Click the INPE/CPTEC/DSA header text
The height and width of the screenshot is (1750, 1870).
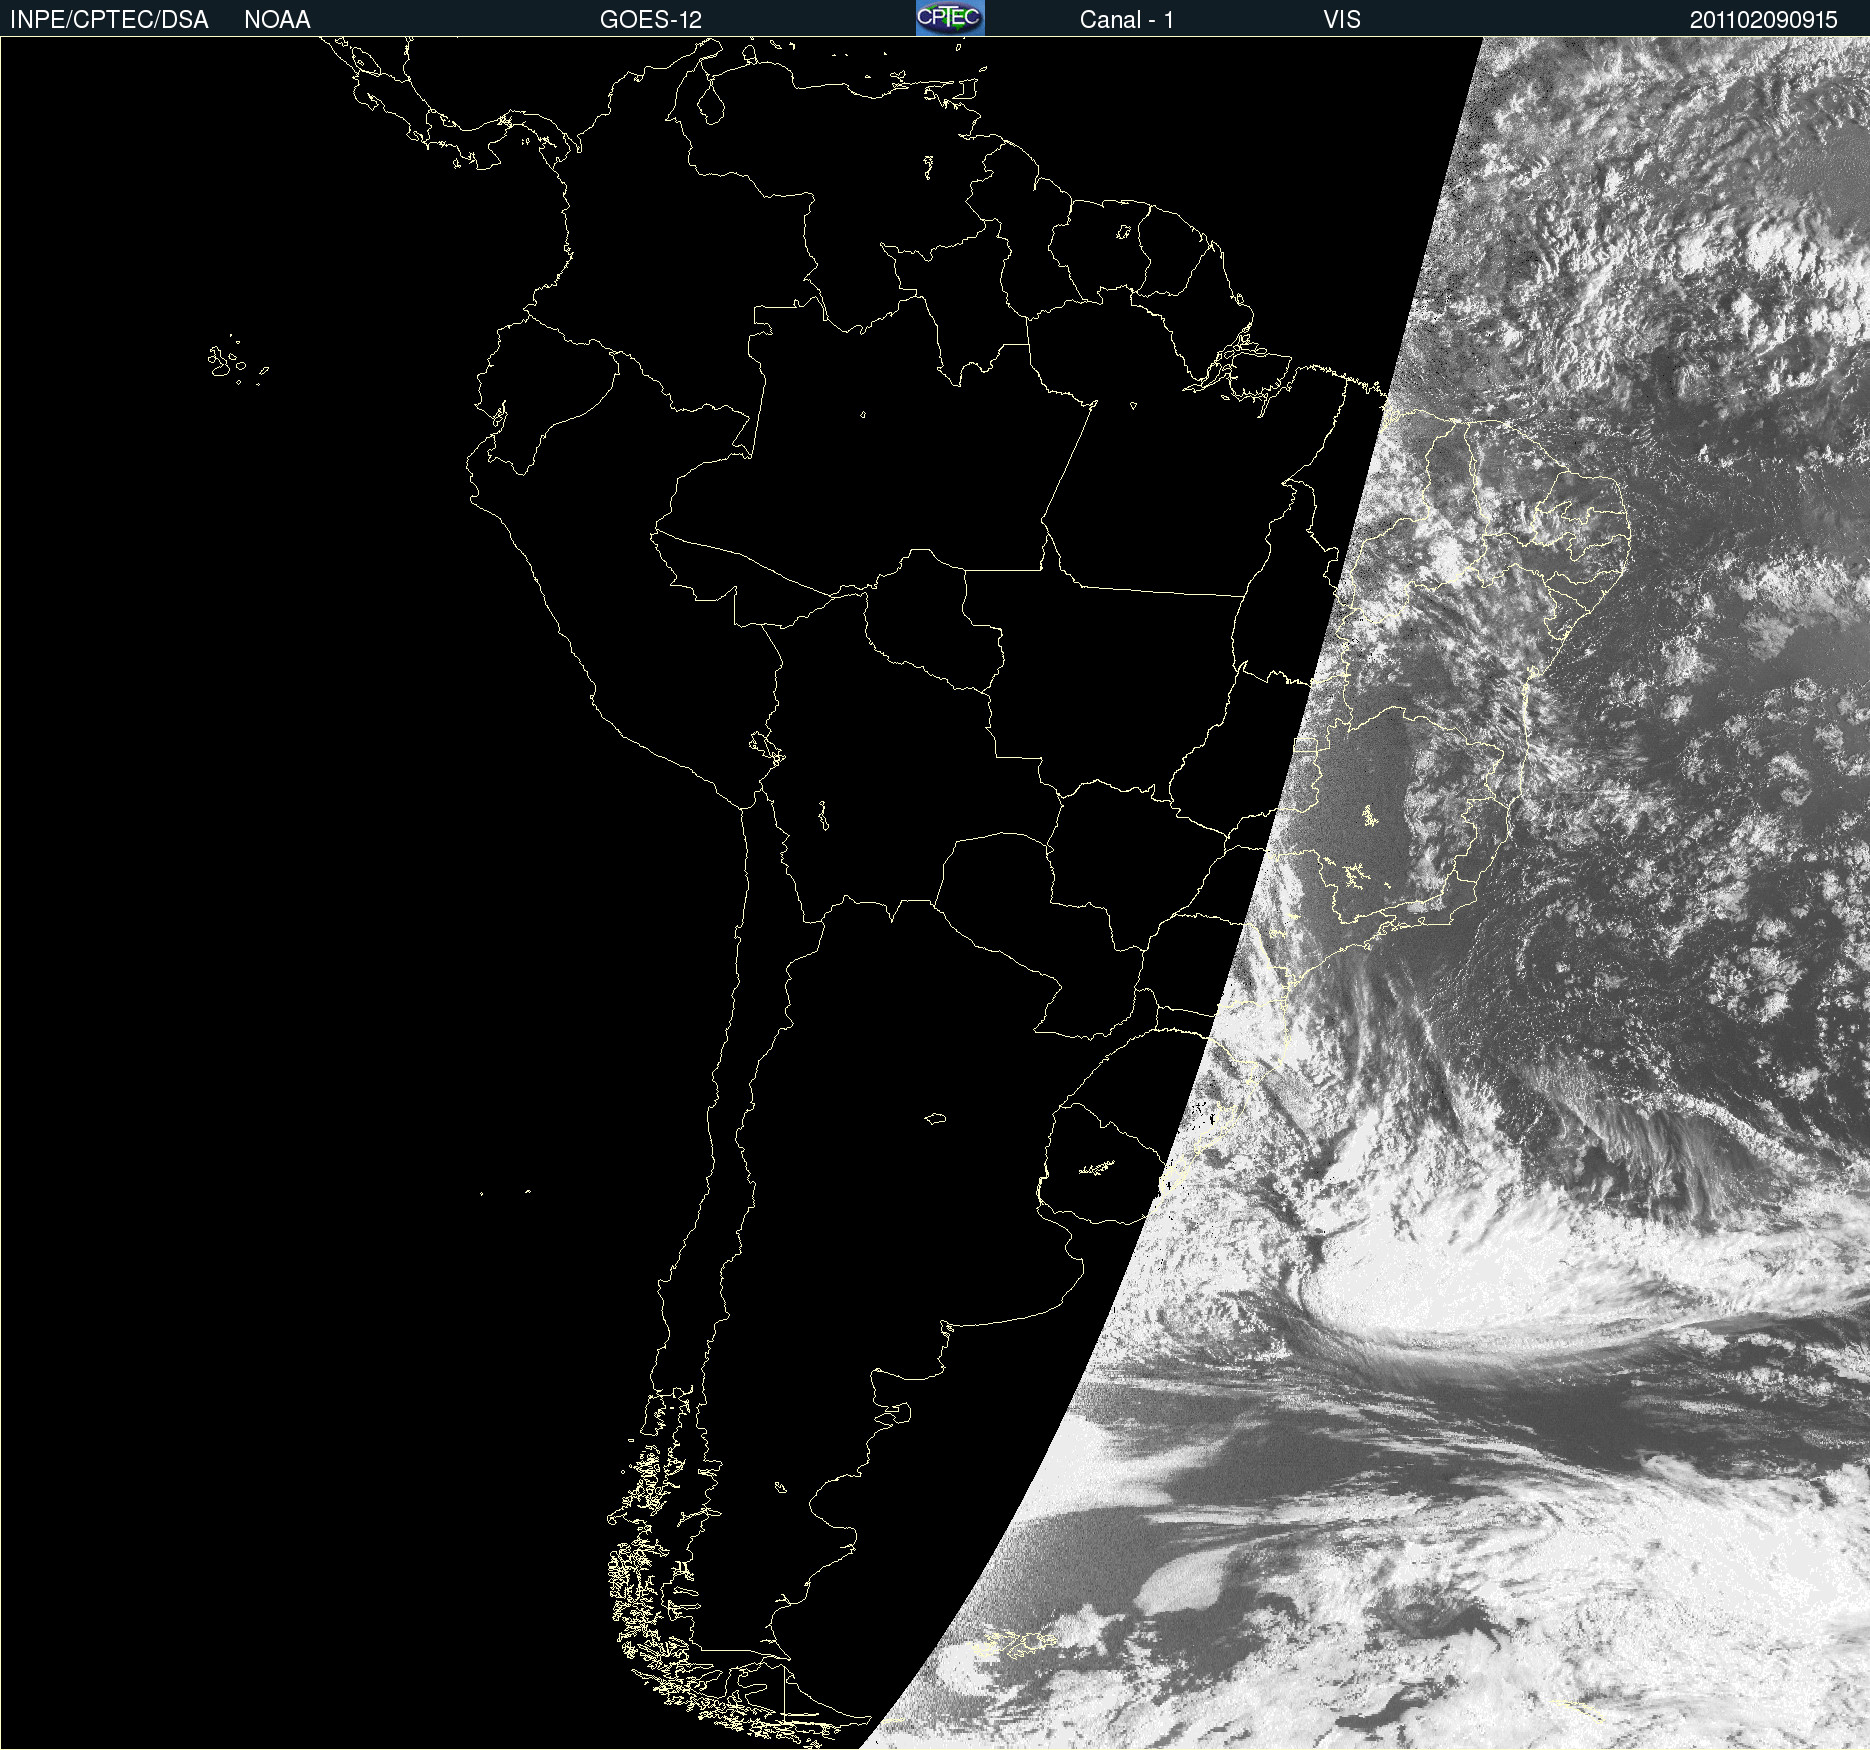click(x=109, y=20)
